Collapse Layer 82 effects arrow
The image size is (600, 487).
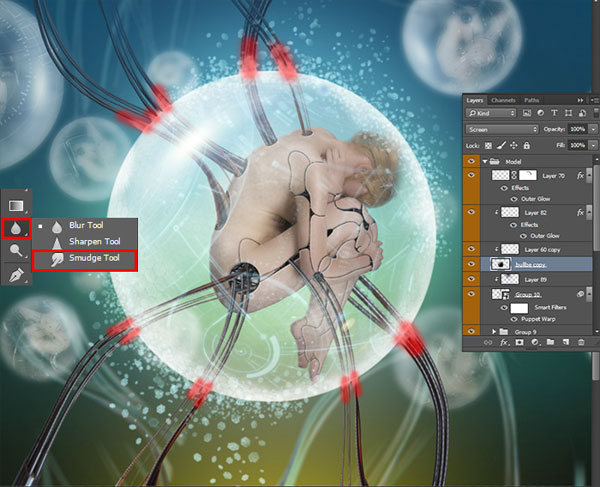pos(590,212)
